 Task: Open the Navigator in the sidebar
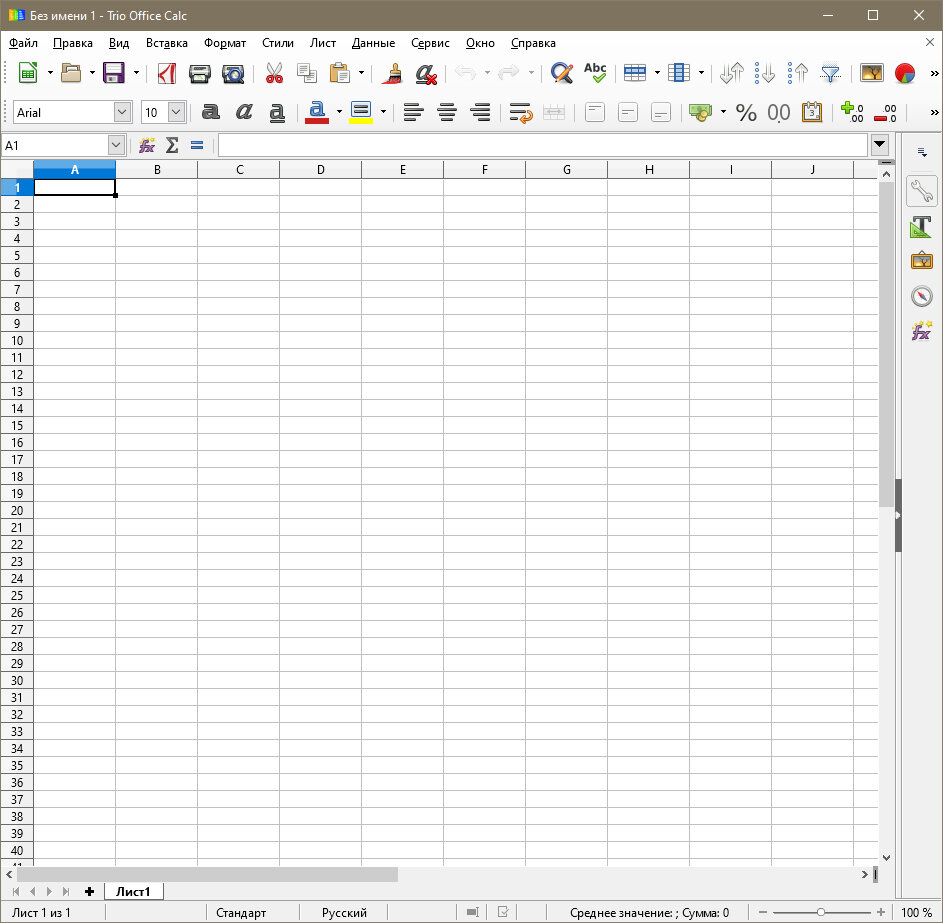coord(921,295)
